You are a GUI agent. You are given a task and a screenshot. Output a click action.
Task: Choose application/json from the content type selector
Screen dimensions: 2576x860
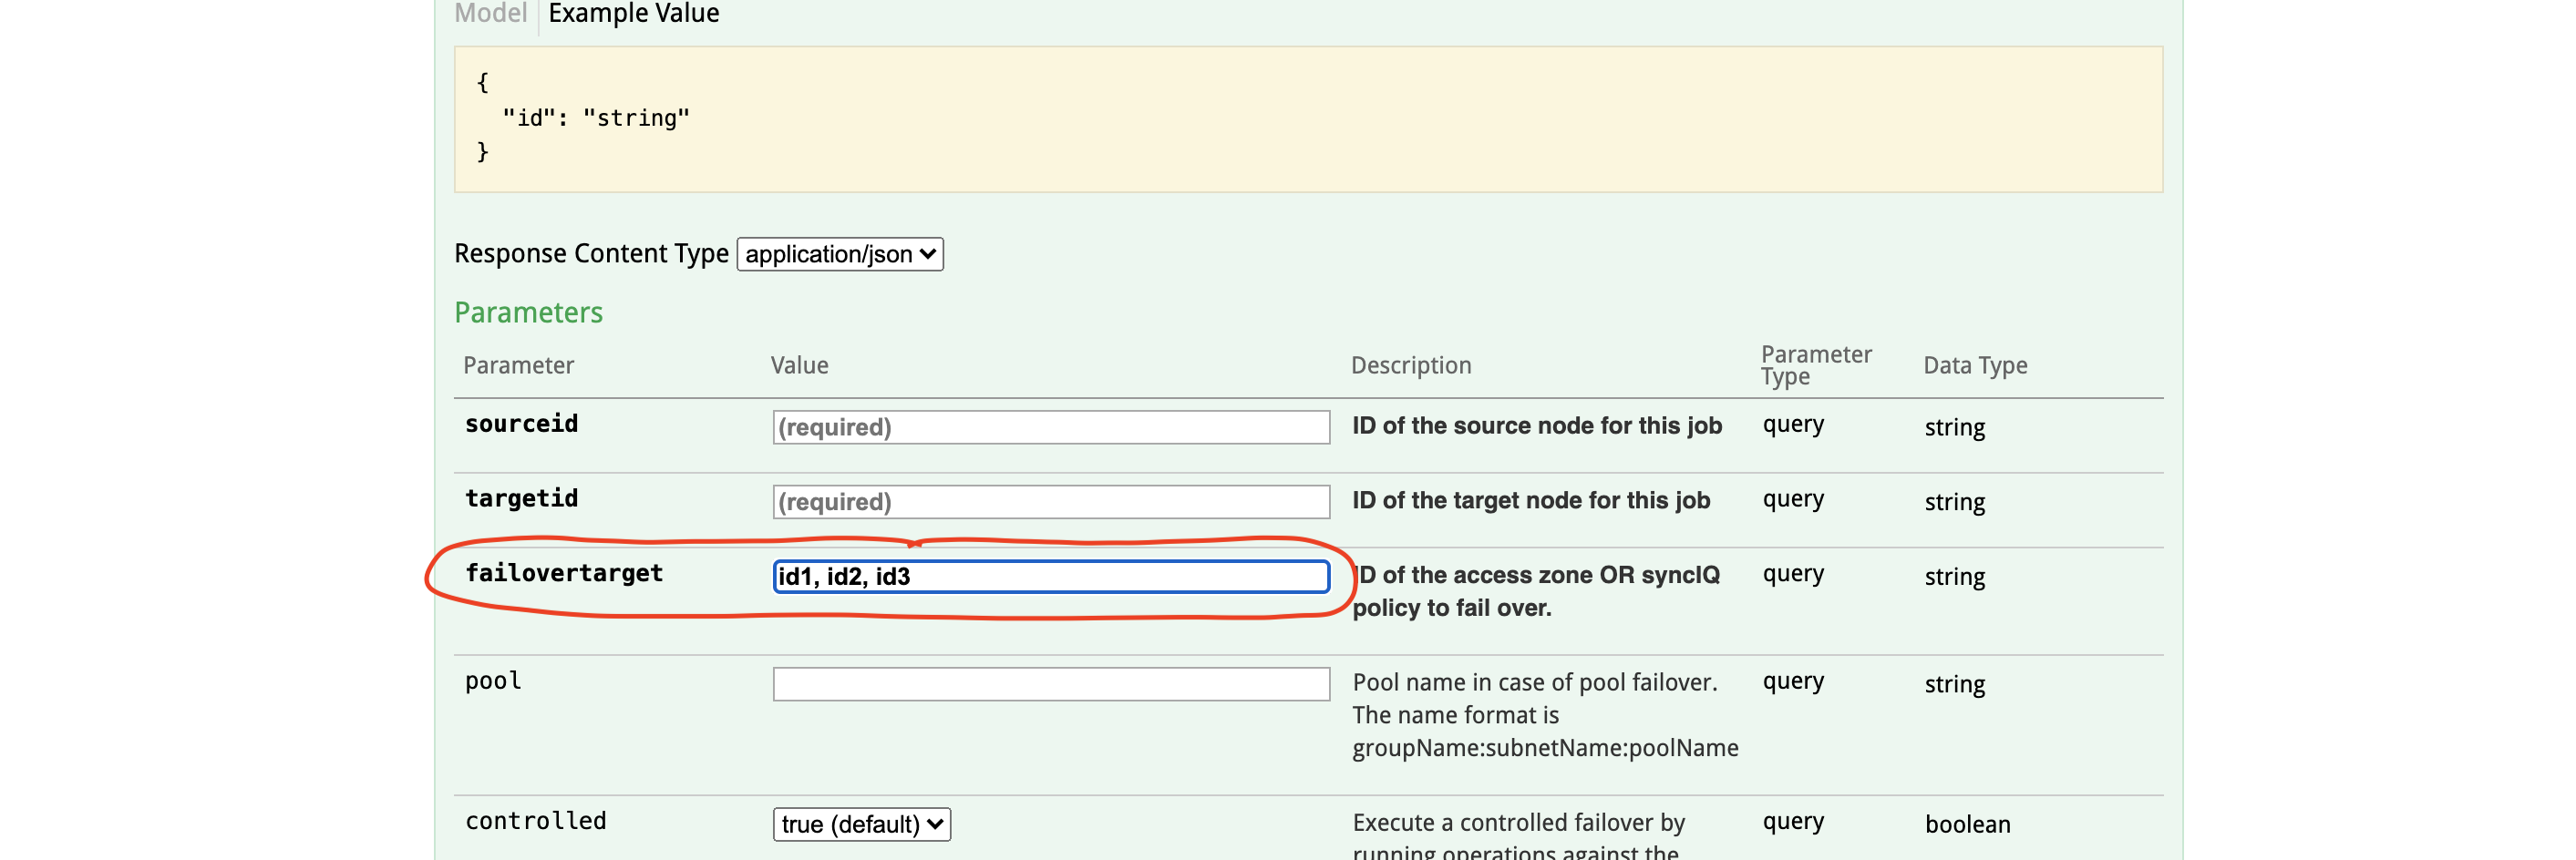[x=838, y=253]
